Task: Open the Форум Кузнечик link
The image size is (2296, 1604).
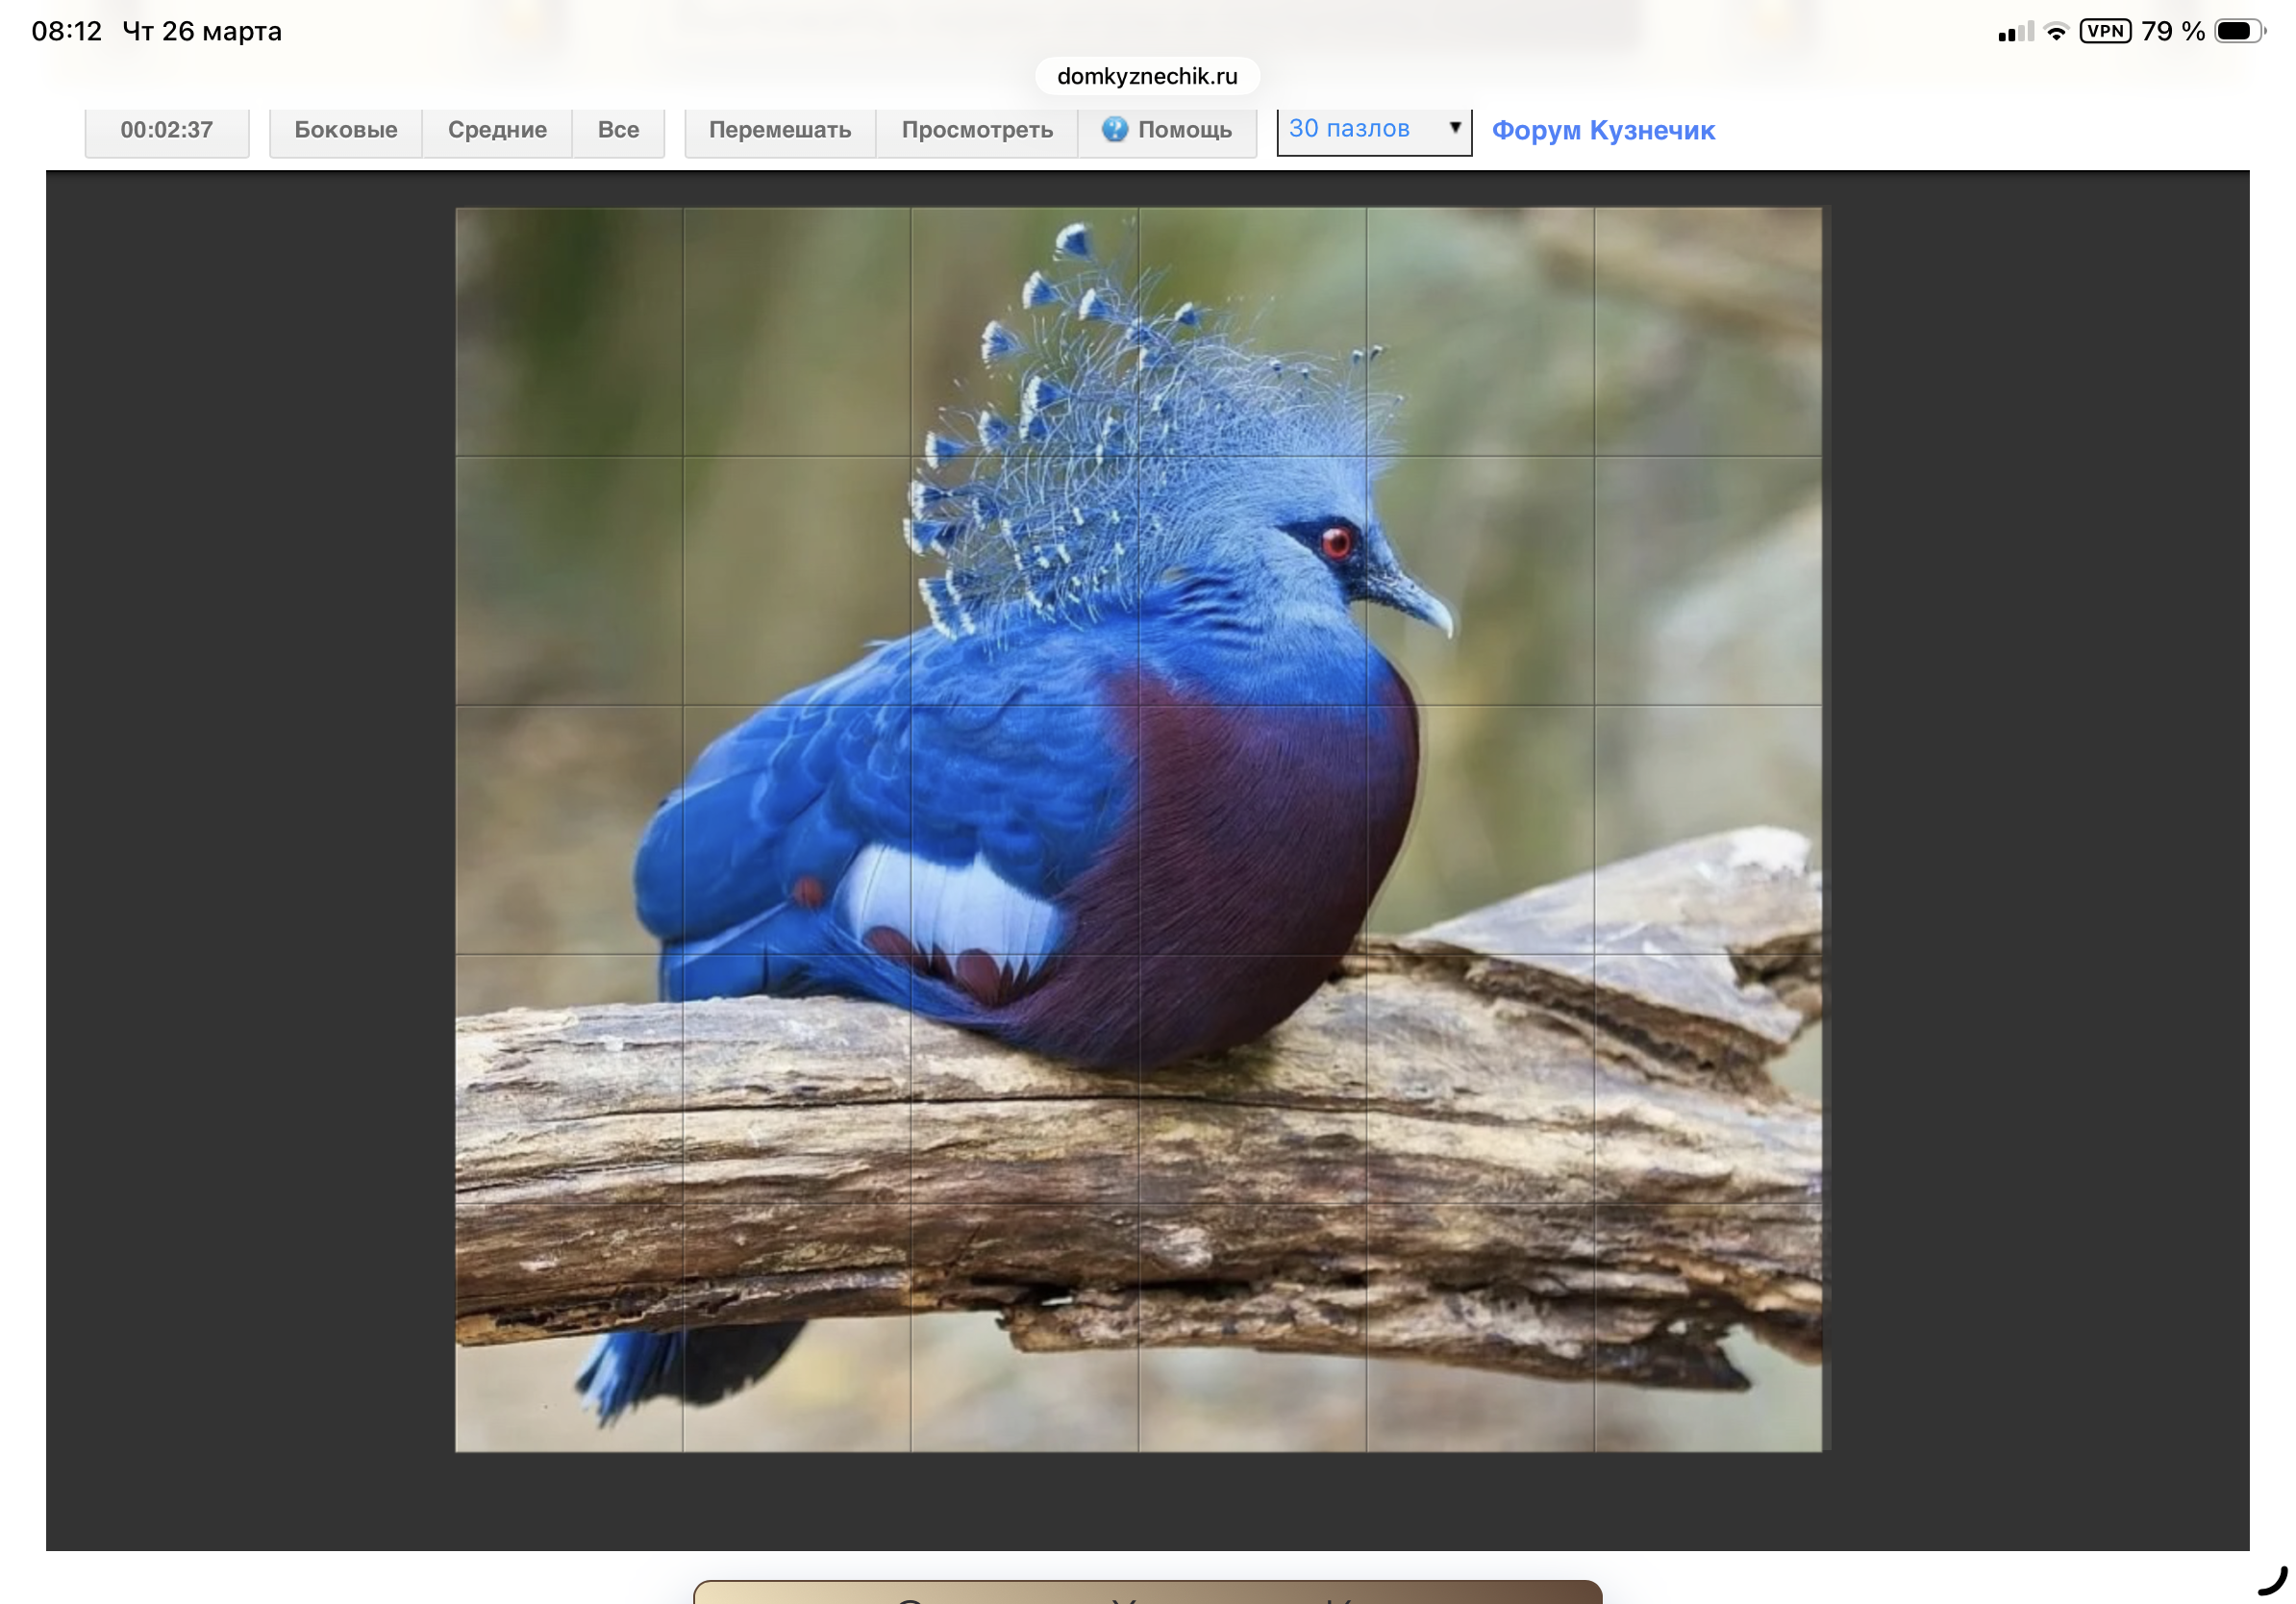Action: pyautogui.click(x=1602, y=130)
